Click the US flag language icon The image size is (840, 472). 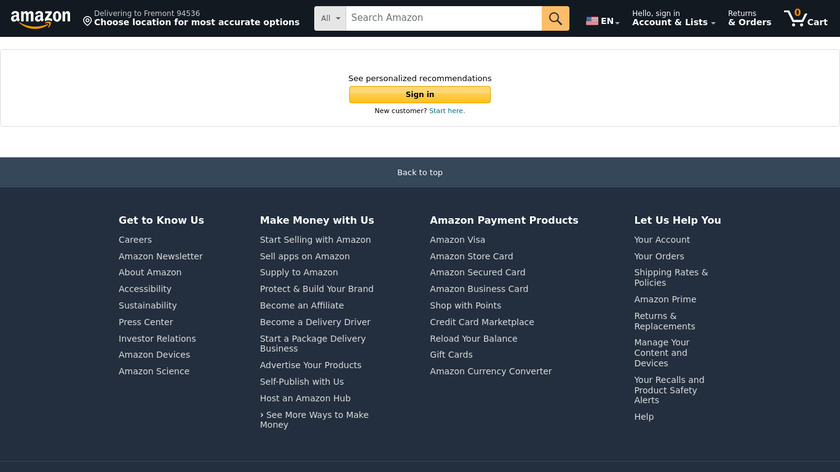click(592, 21)
